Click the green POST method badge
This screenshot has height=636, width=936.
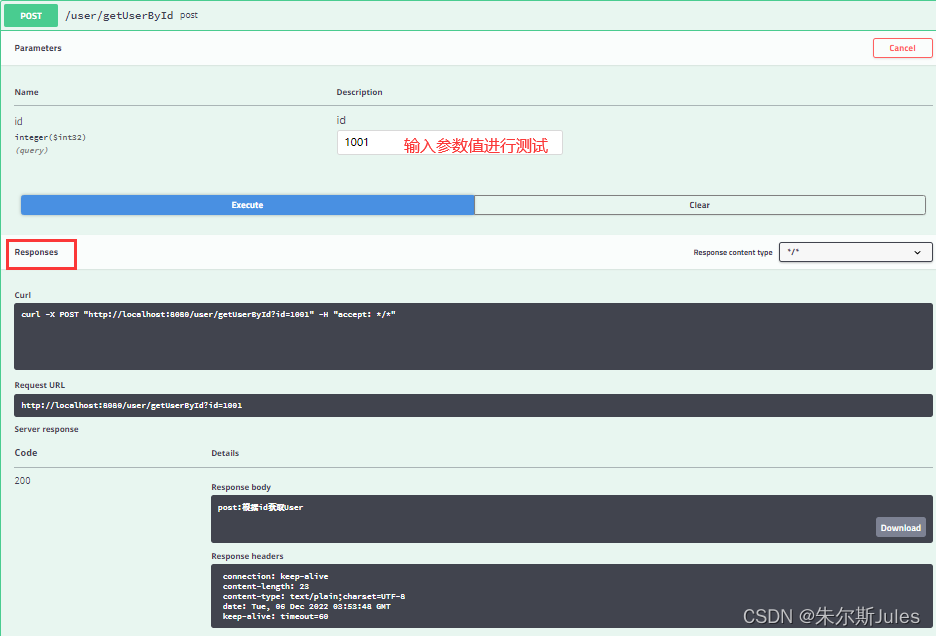pyautogui.click(x=31, y=16)
